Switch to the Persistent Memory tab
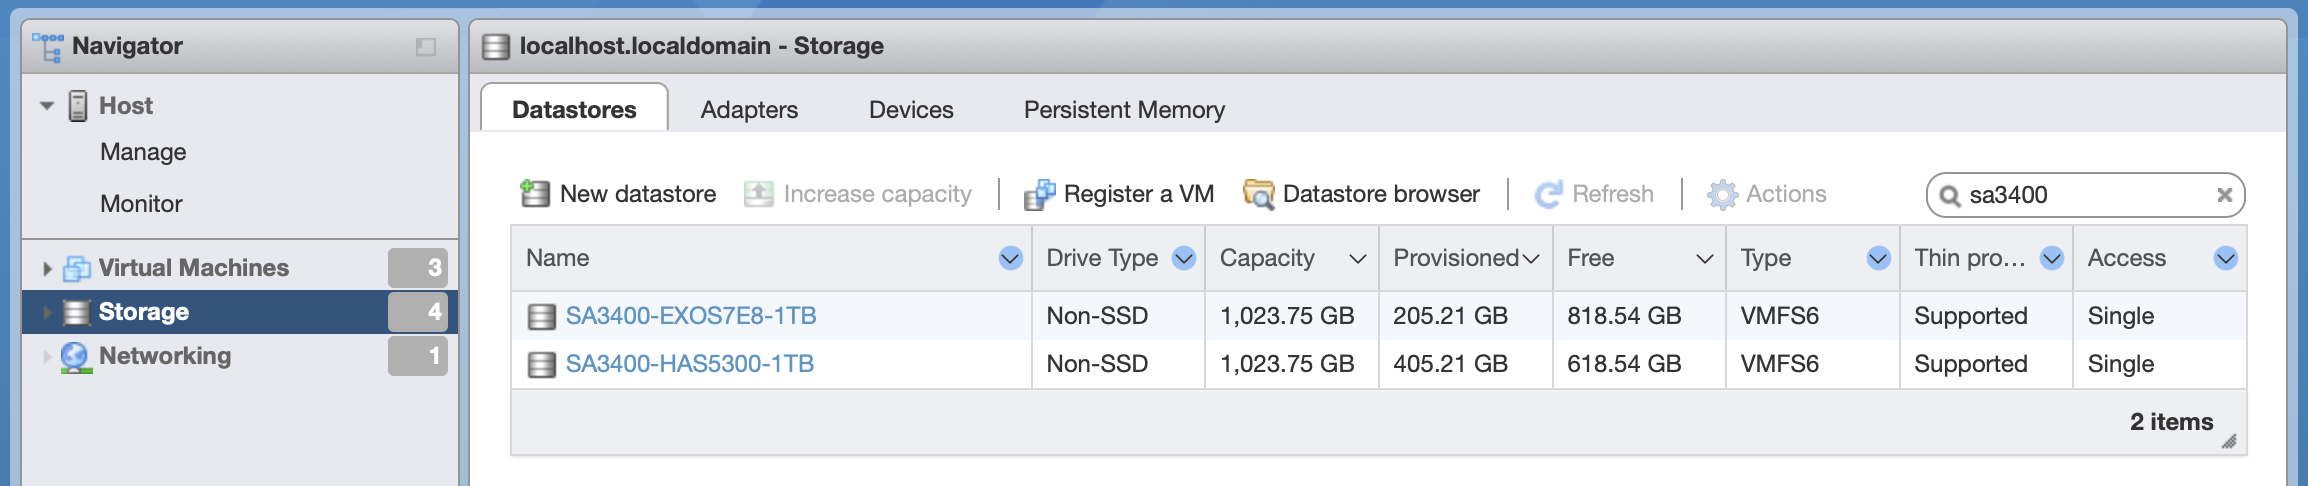The height and width of the screenshot is (486, 2308). click(x=1124, y=109)
